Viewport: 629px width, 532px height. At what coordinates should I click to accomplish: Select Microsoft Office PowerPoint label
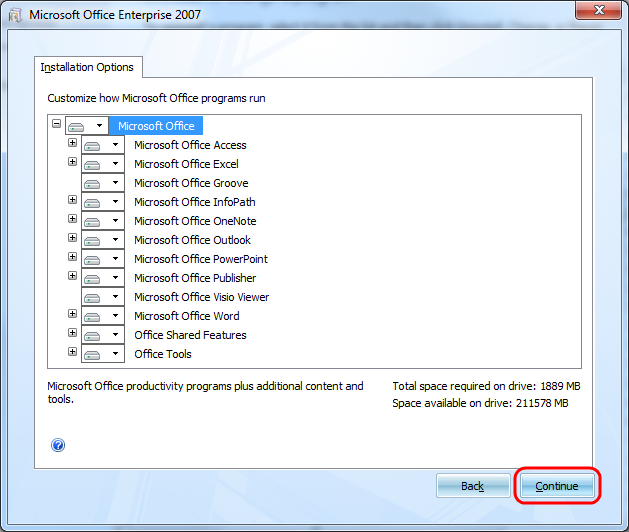click(201, 259)
